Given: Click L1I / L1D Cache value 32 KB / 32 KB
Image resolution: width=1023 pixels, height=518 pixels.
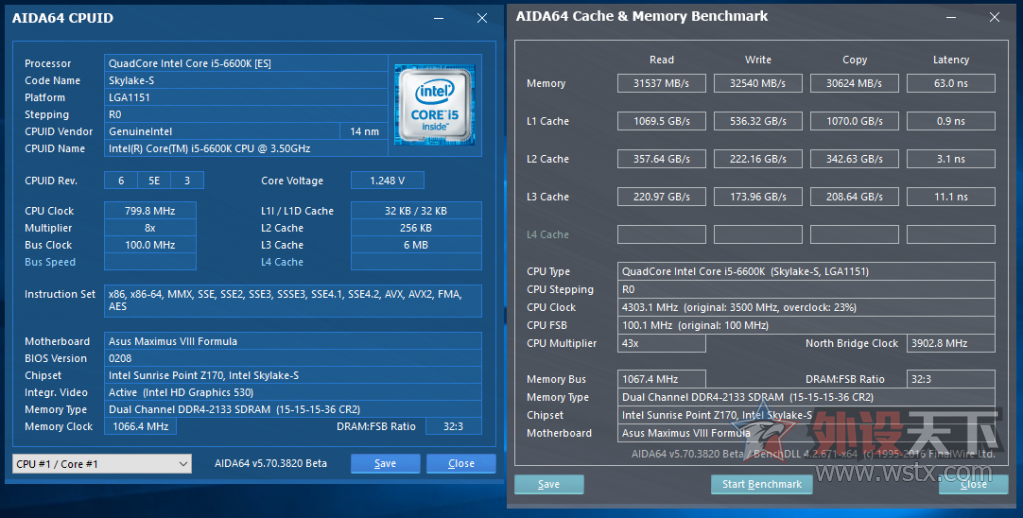Looking at the screenshot, I should click(416, 211).
